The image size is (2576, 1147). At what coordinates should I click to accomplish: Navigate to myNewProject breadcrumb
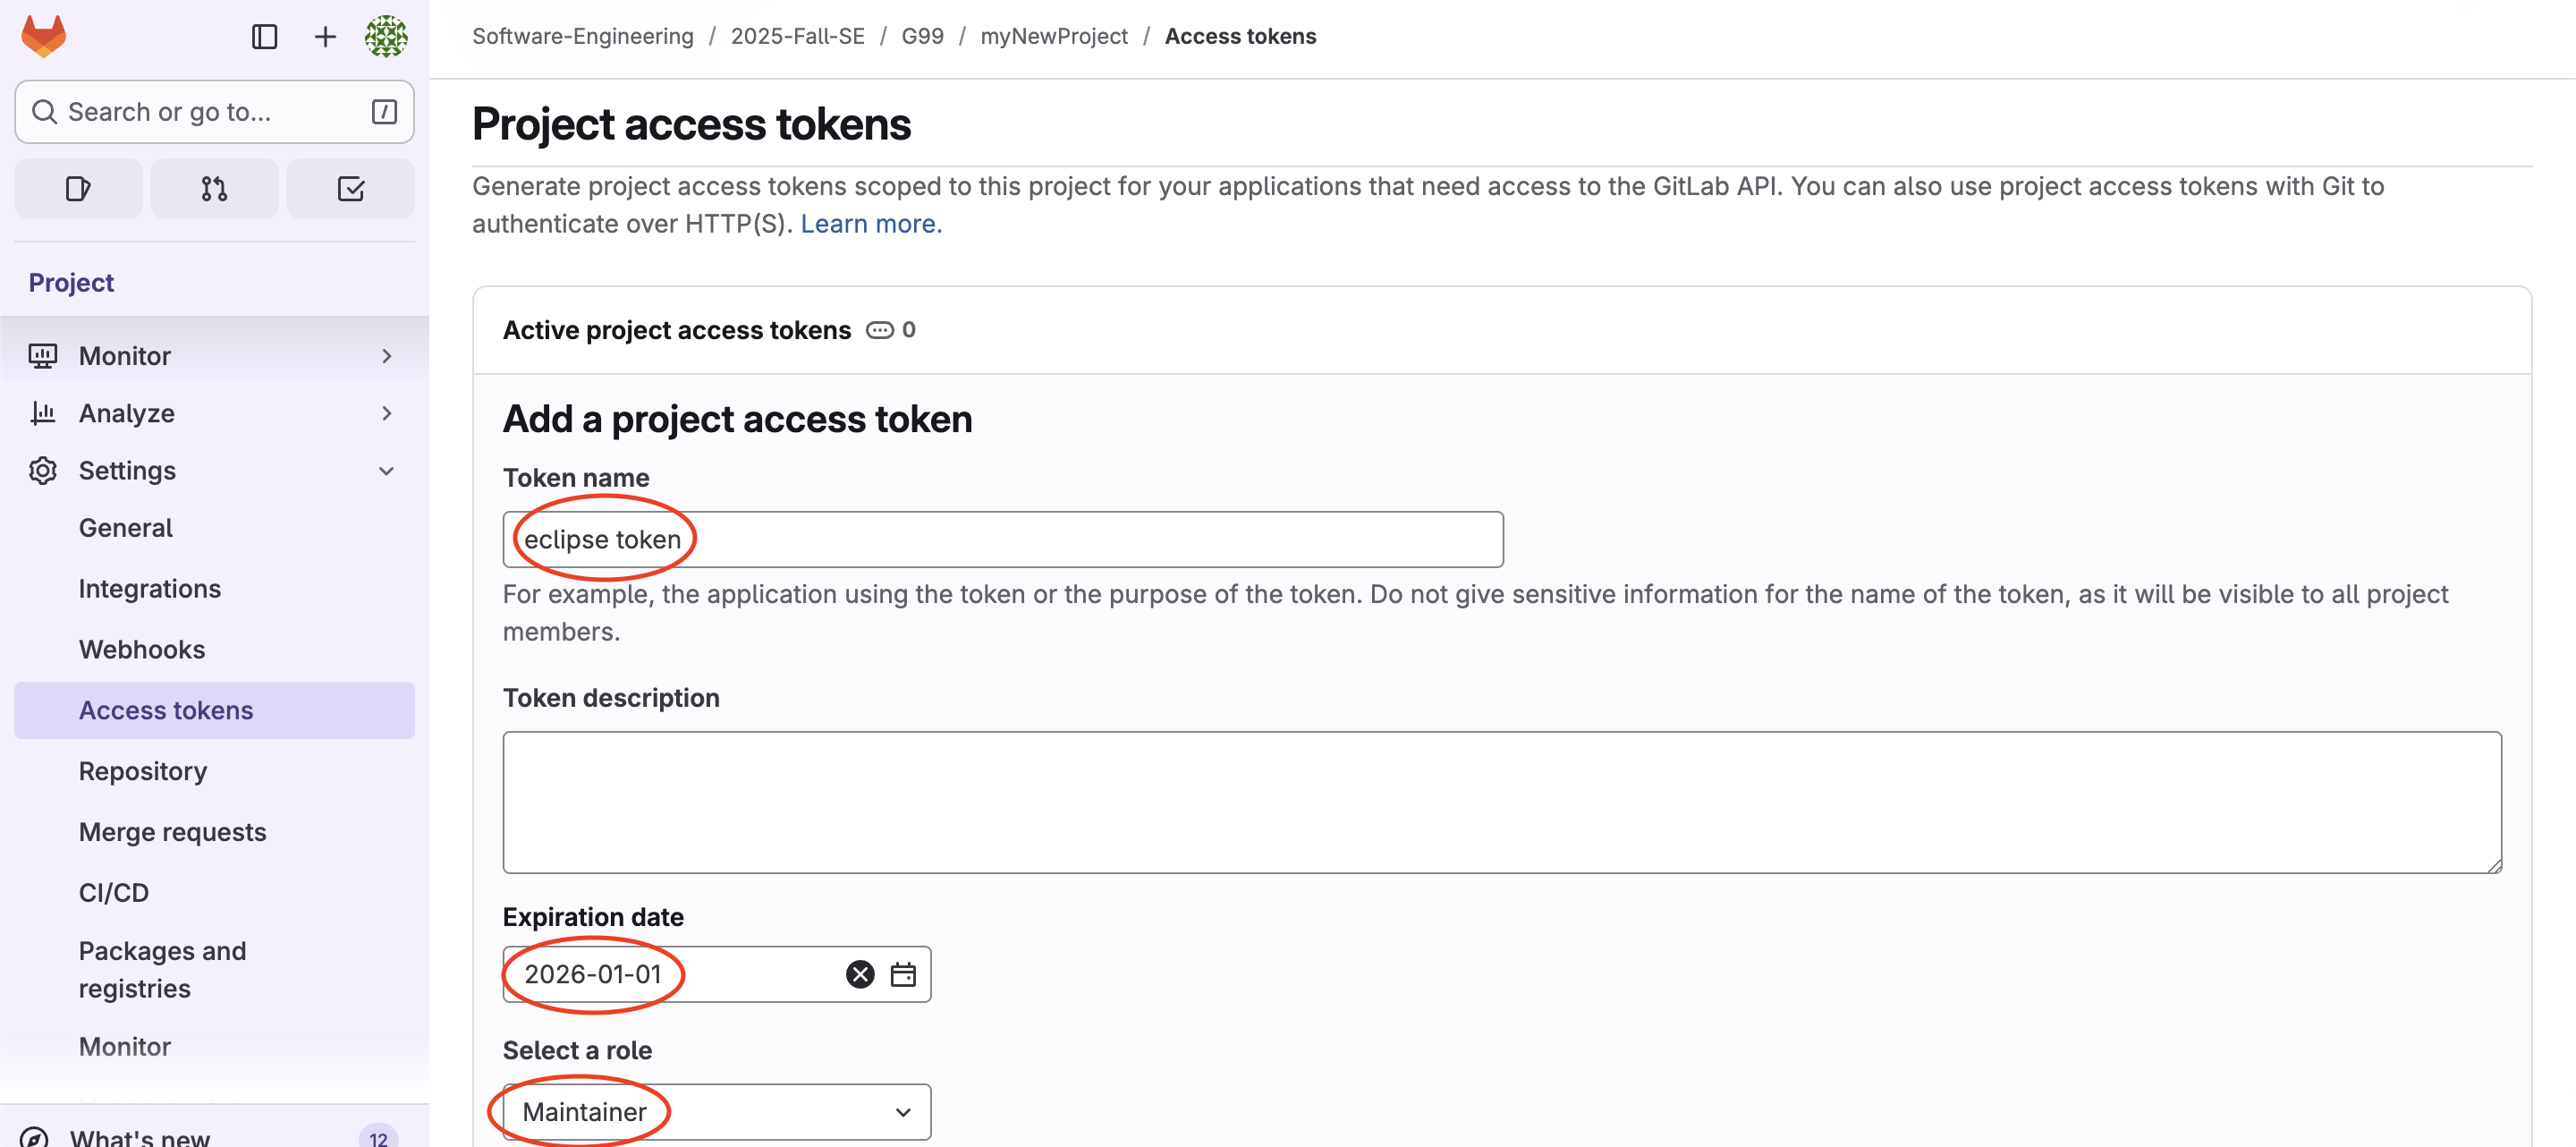[1053, 36]
